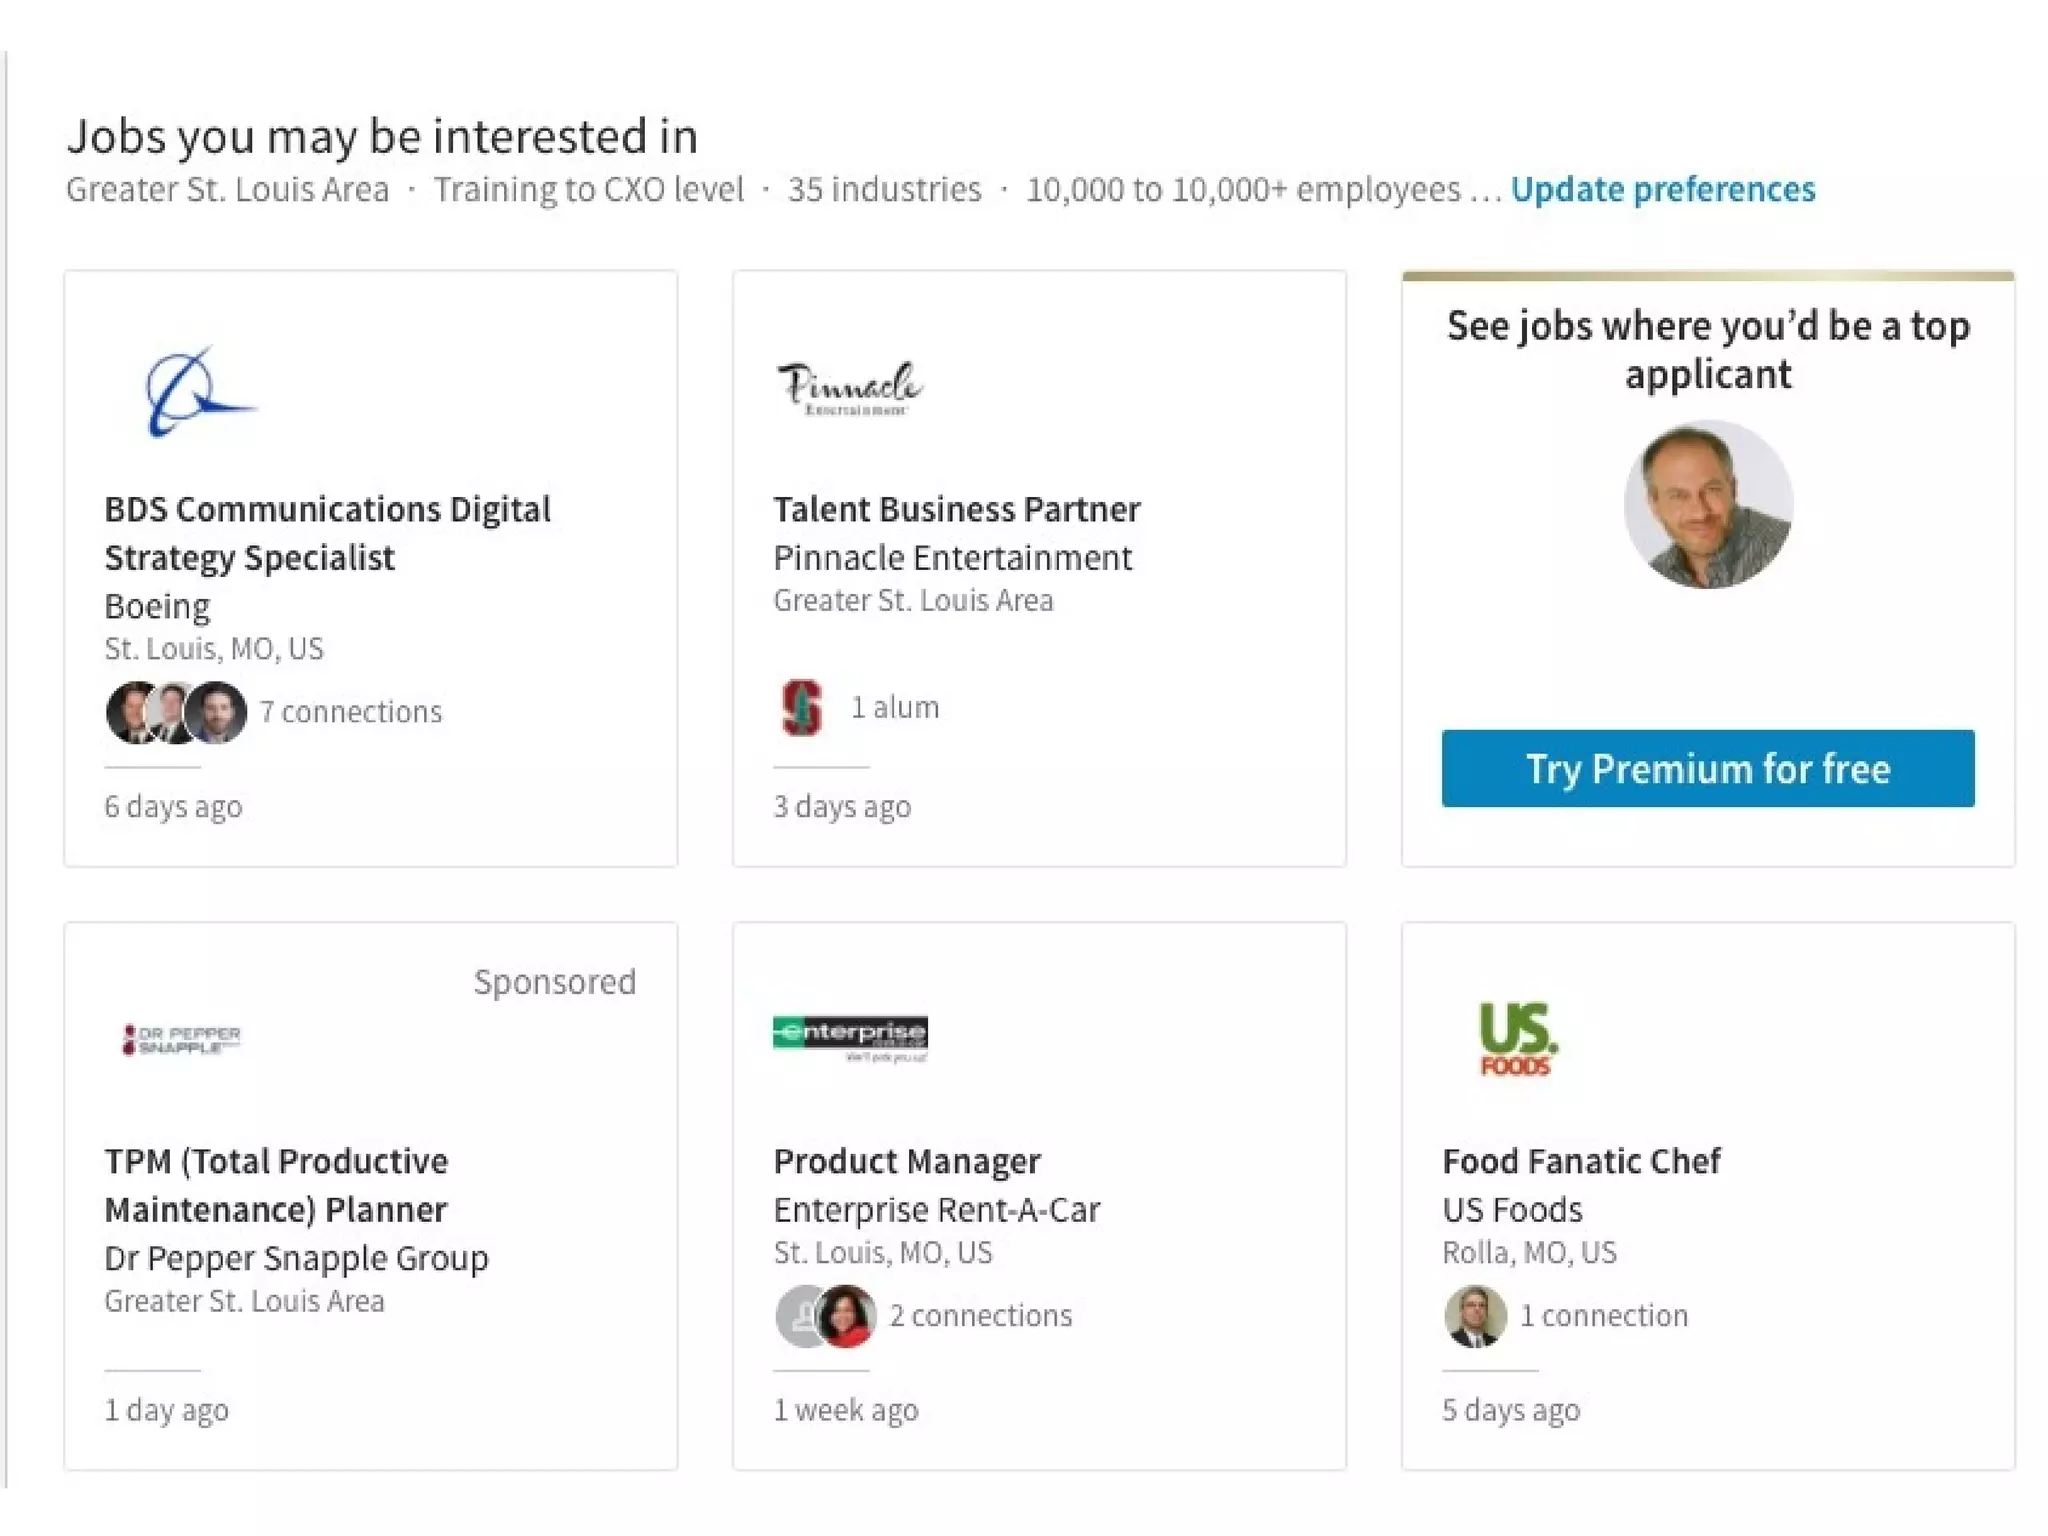Click the Update preferences link
This screenshot has height=1536, width=2048.
(x=1662, y=189)
